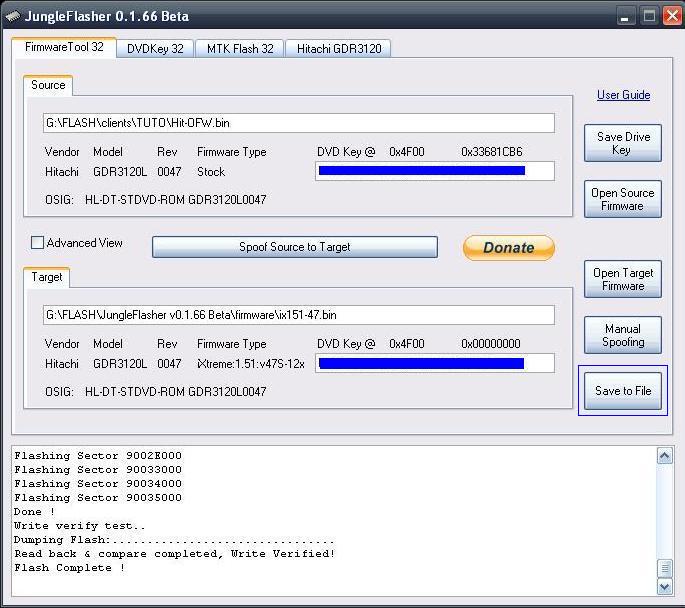Click the Source DVD key progress bar
The width and height of the screenshot is (685, 608).
pos(435,171)
